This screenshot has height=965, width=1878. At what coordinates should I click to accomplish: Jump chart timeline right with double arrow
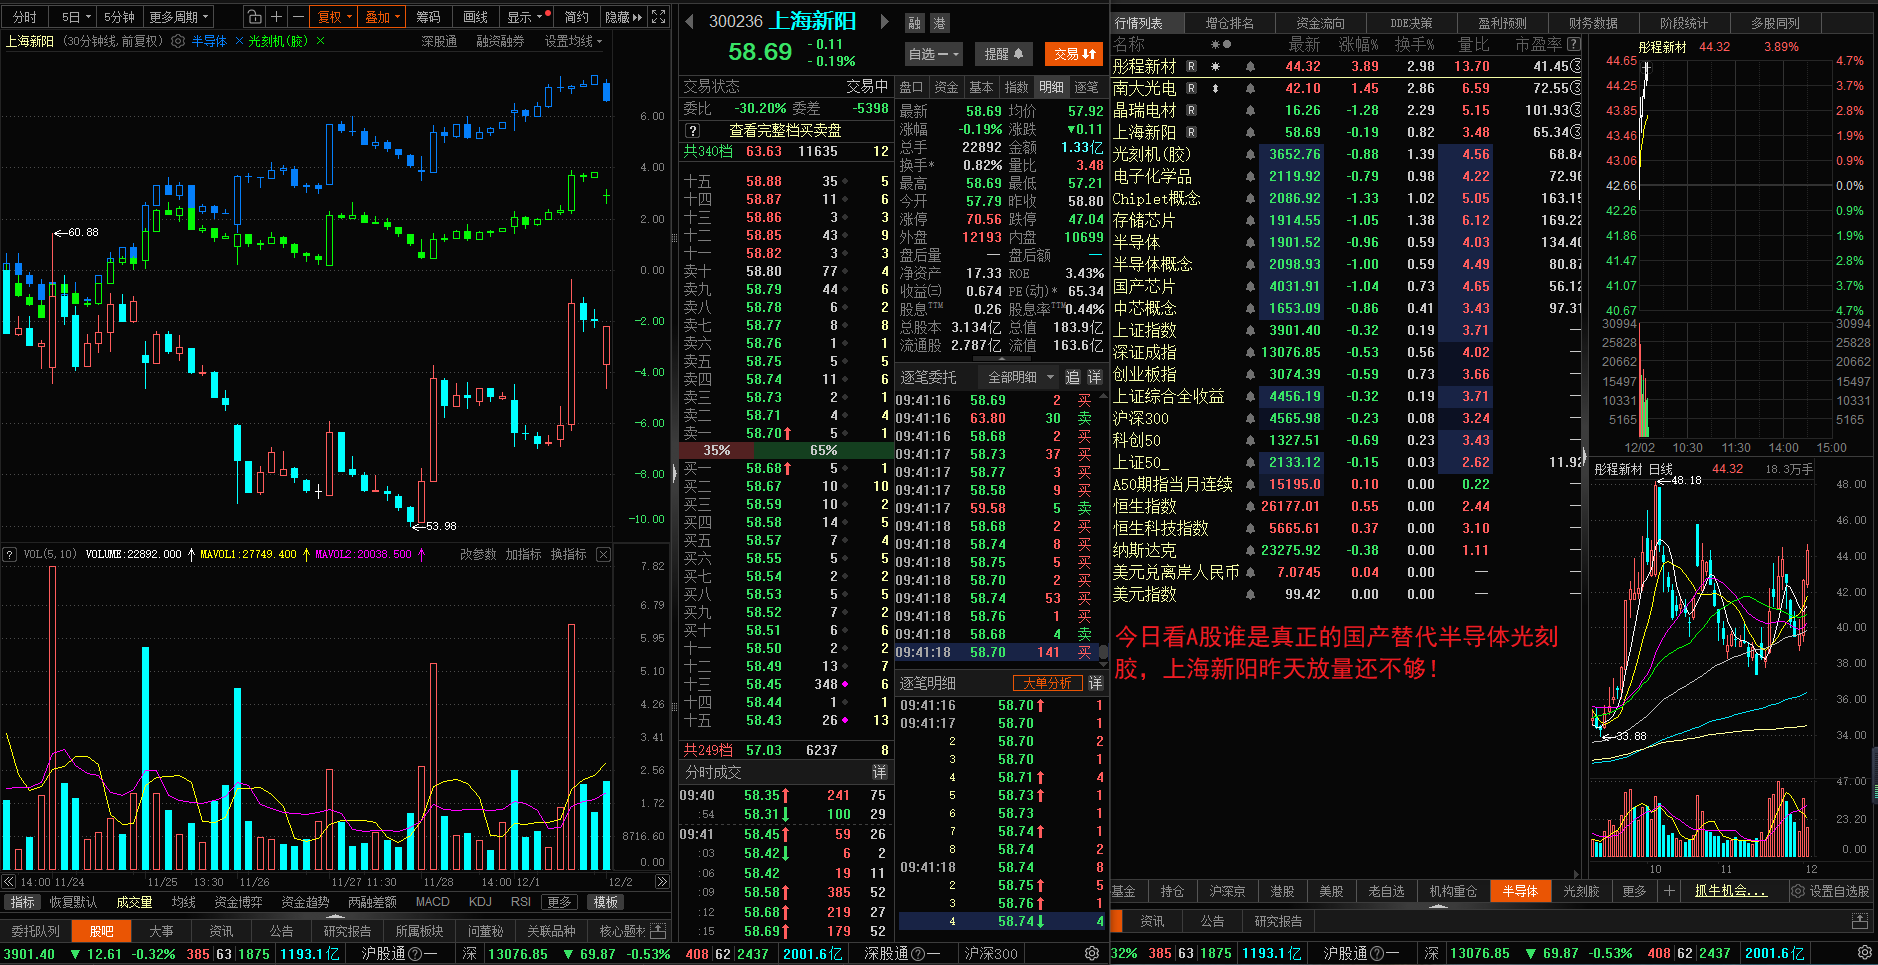662,882
